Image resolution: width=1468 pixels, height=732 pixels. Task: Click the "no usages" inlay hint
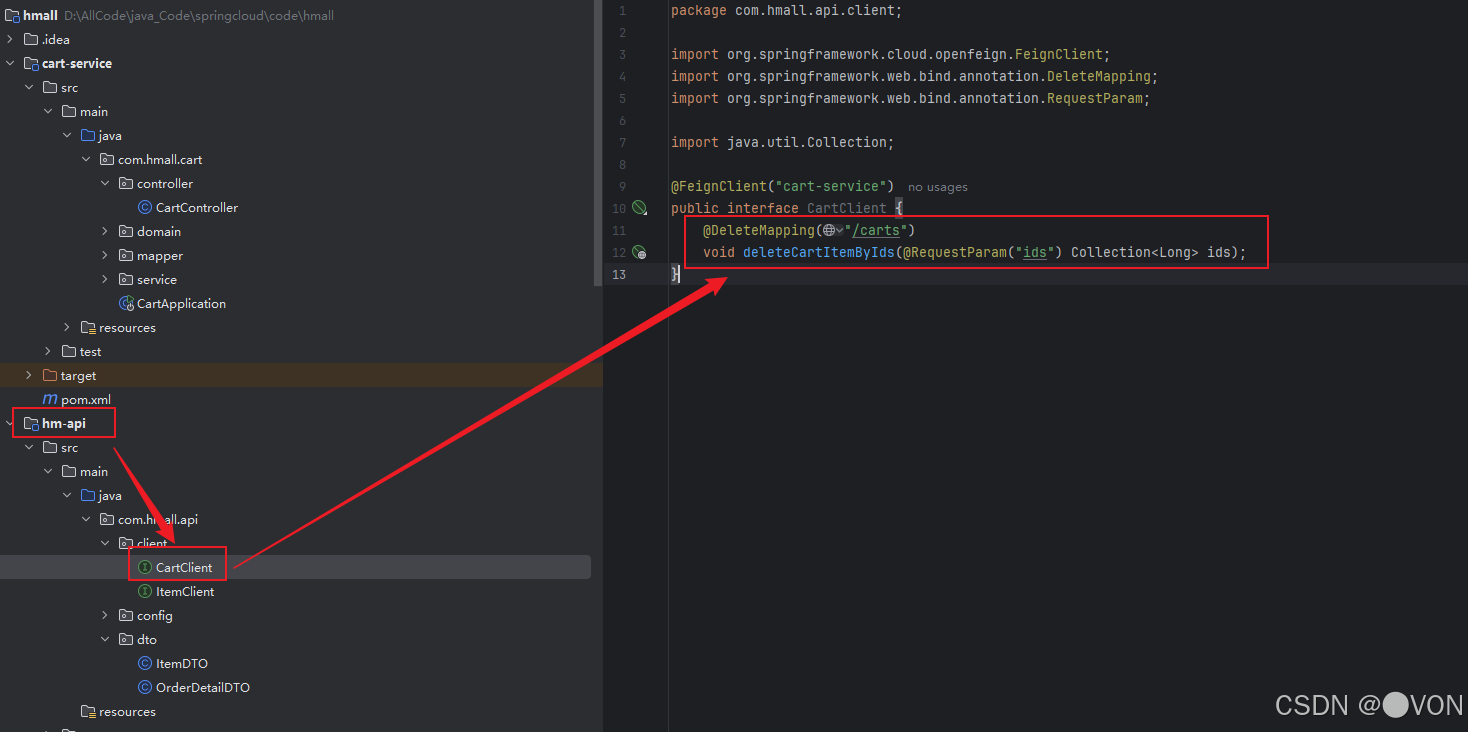(938, 187)
